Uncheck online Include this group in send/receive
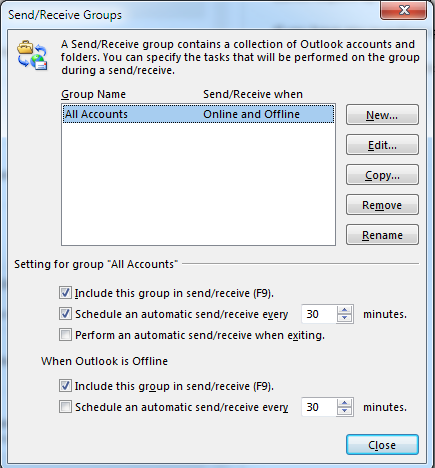The height and width of the screenshot is (468, 435). click(65, 293)
